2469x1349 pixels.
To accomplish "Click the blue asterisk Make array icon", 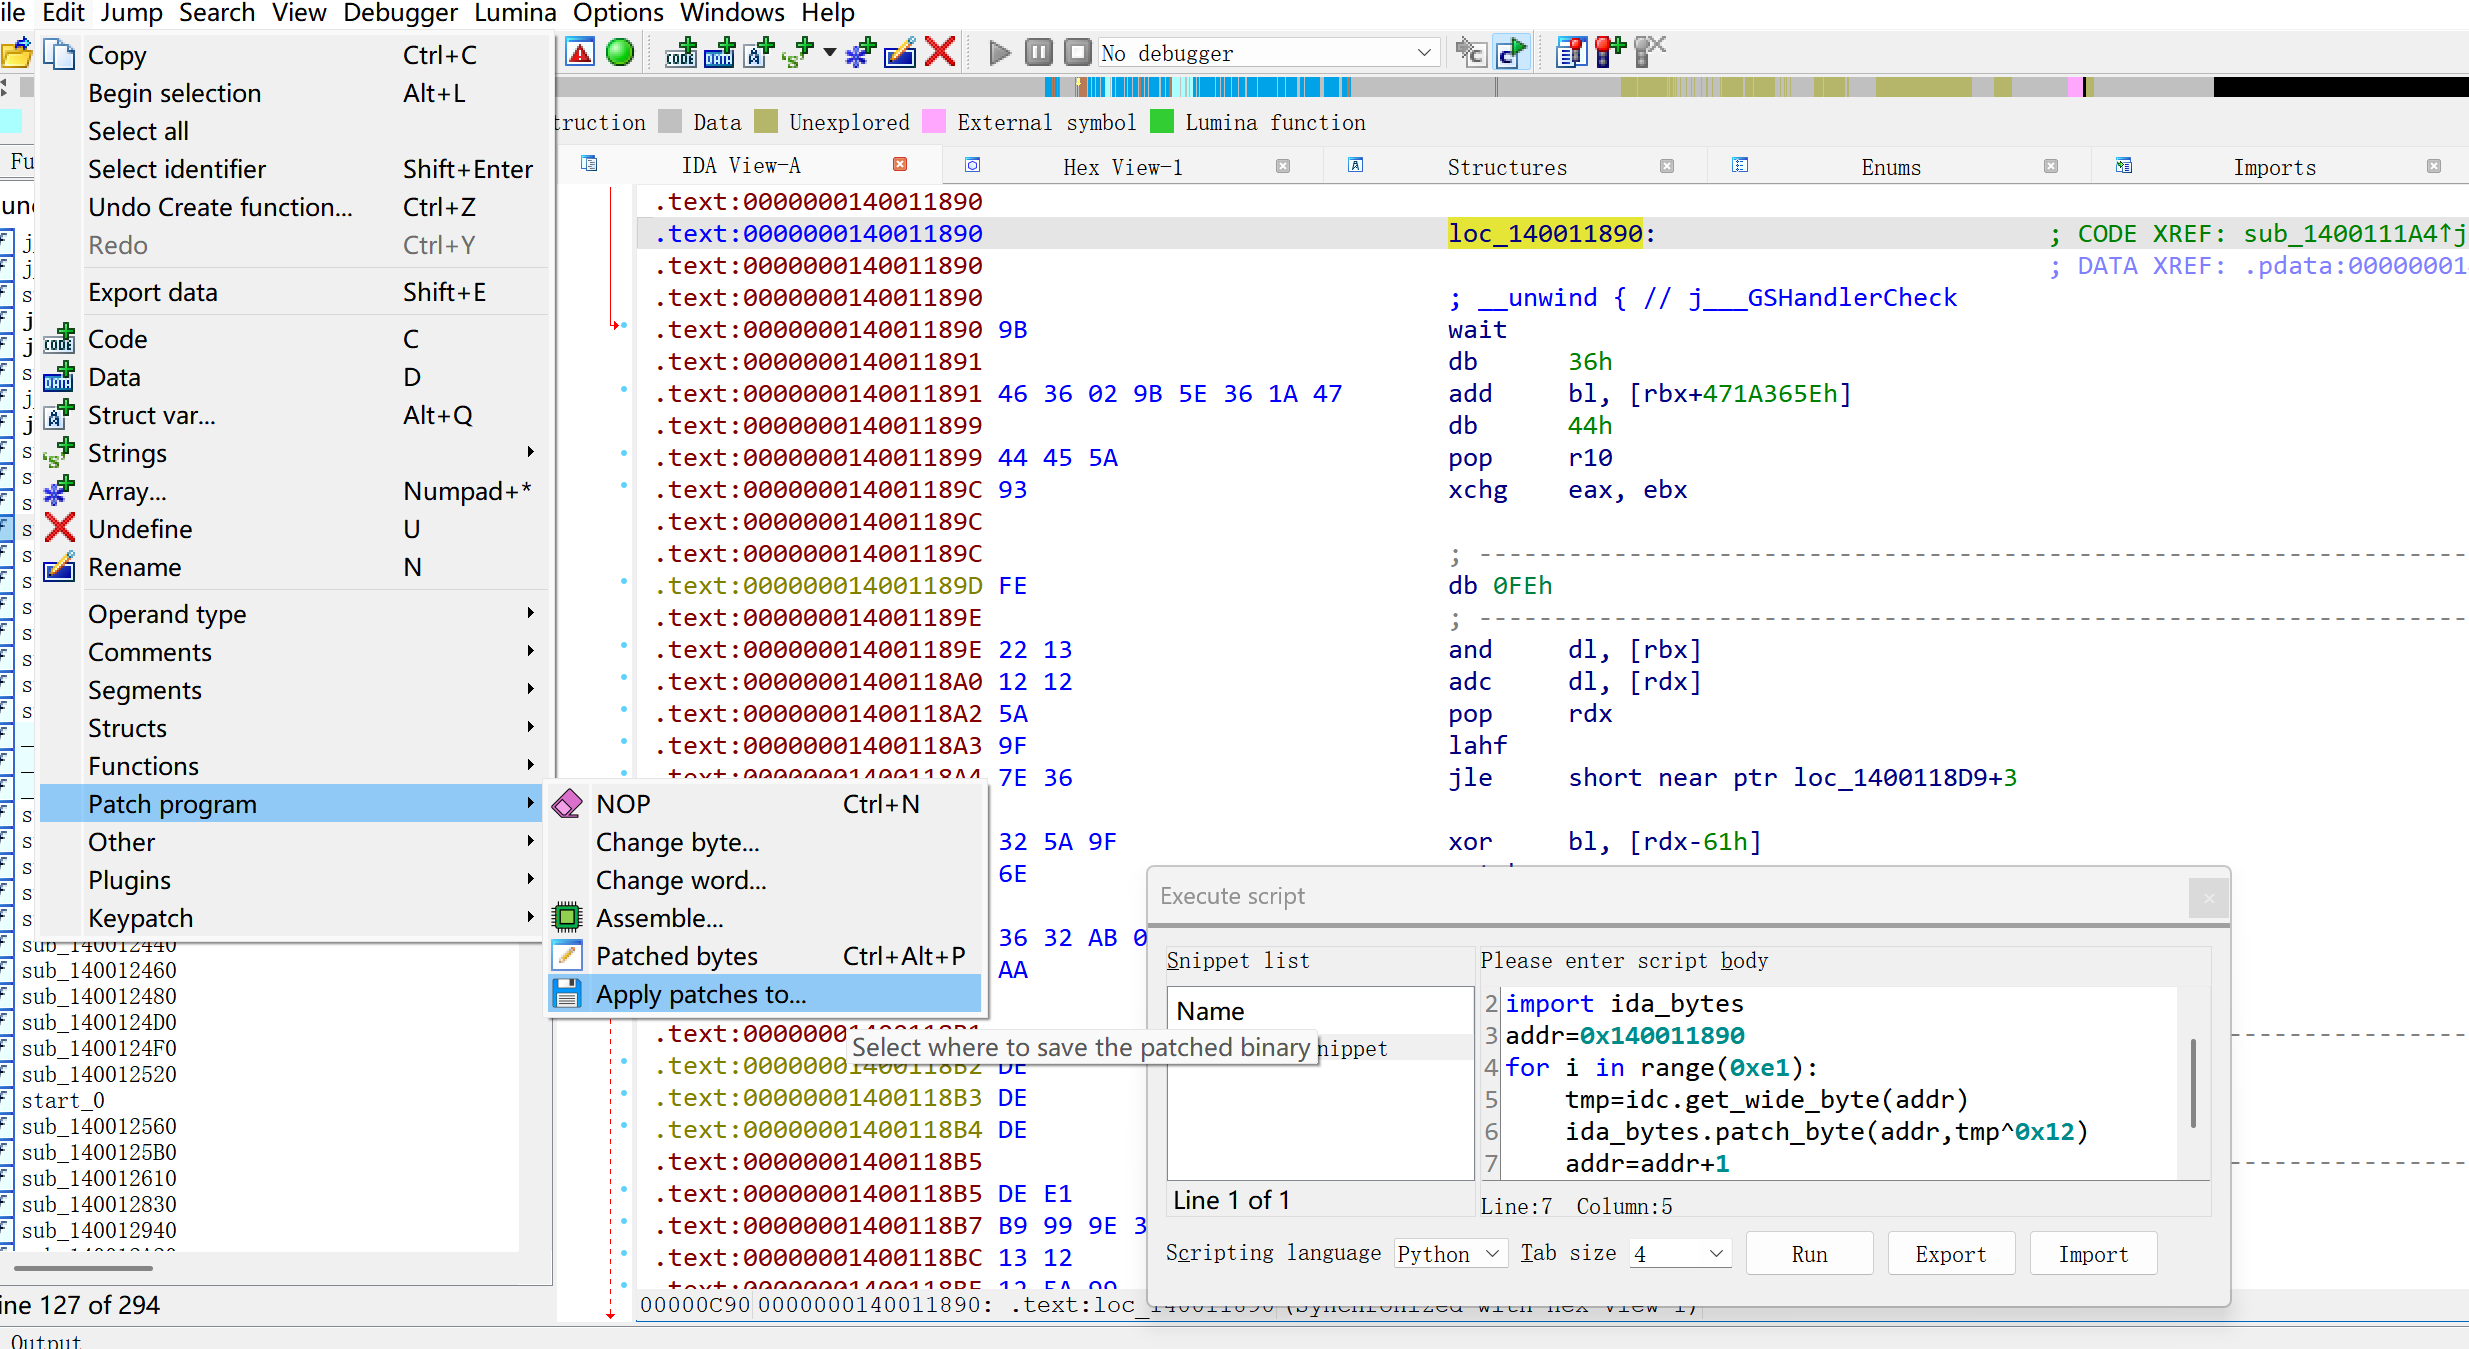I will (x=859, y=52).
